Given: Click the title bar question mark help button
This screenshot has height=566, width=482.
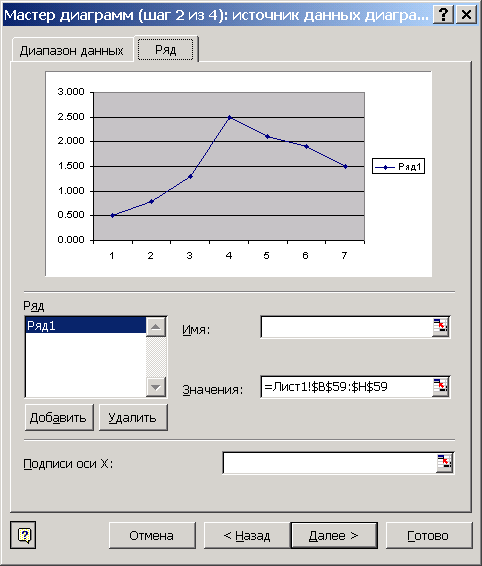Looking at the screenshot, I should [x=443, y=15].
